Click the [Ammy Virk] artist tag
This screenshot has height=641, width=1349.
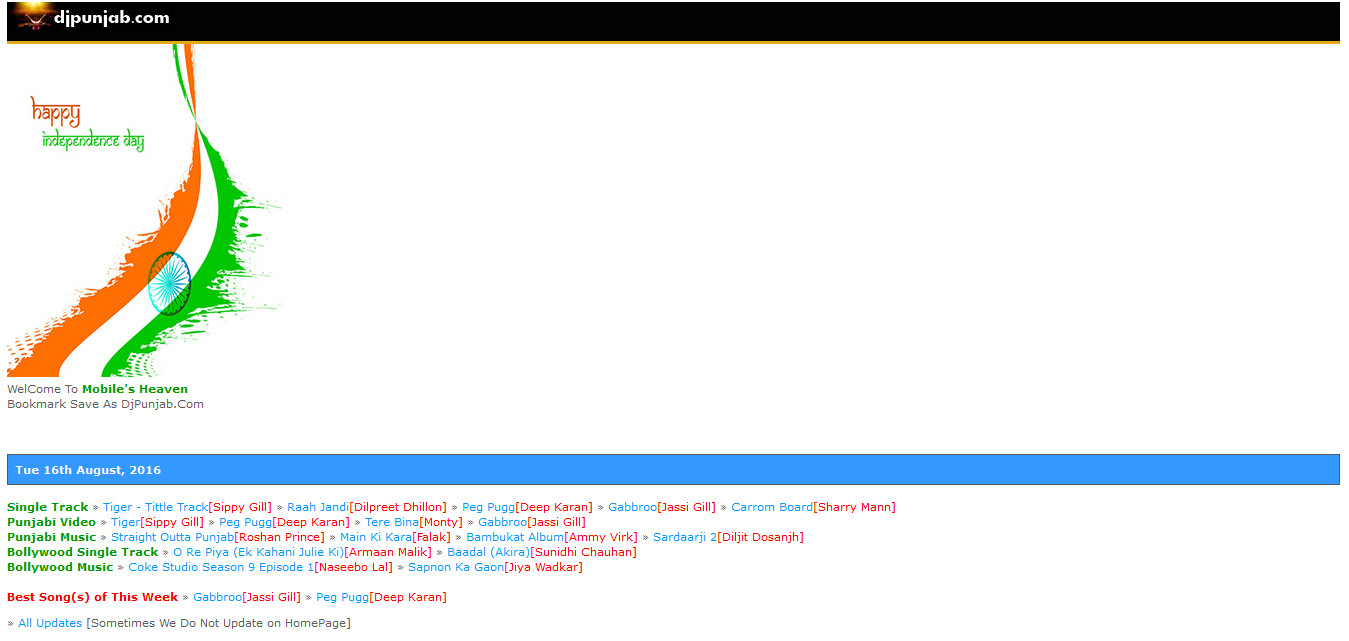(601, 537)
